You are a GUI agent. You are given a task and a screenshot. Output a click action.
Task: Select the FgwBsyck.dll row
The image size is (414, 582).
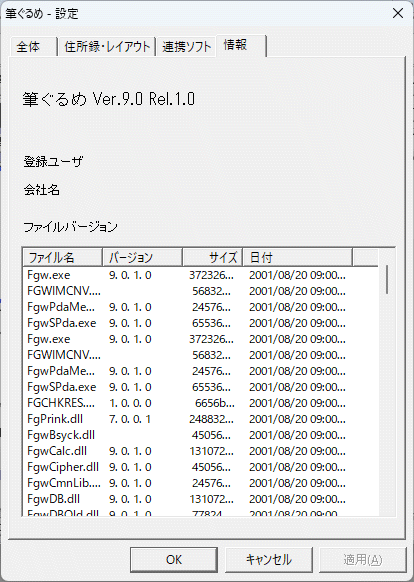pyautogui.click(x=201, y=435)
